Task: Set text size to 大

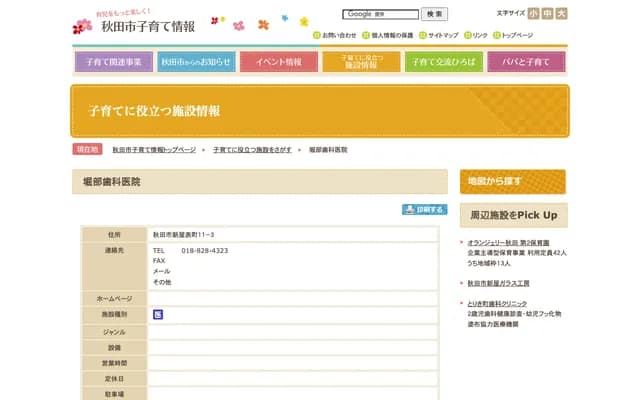Action: [561, 14]
